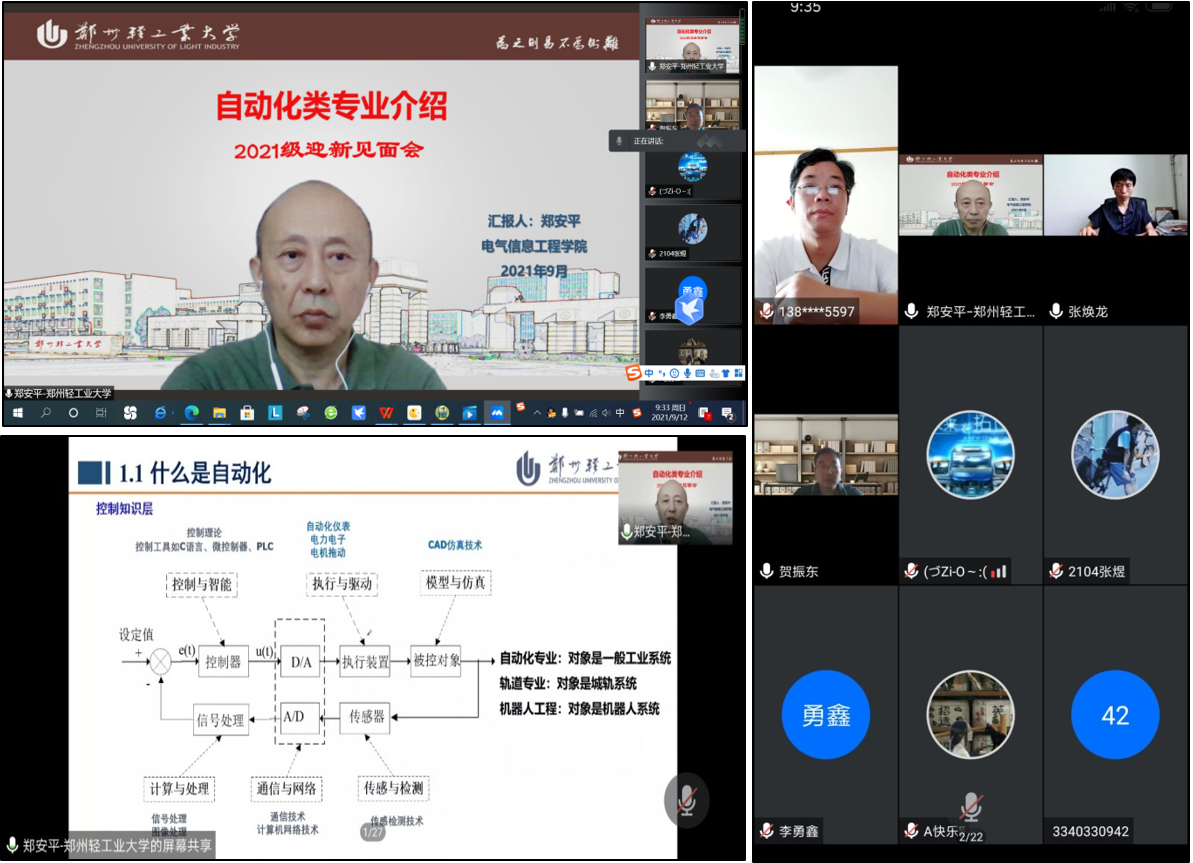Open Task View in the taskbar
The image size is (1193, 863).
click(101, 412)
